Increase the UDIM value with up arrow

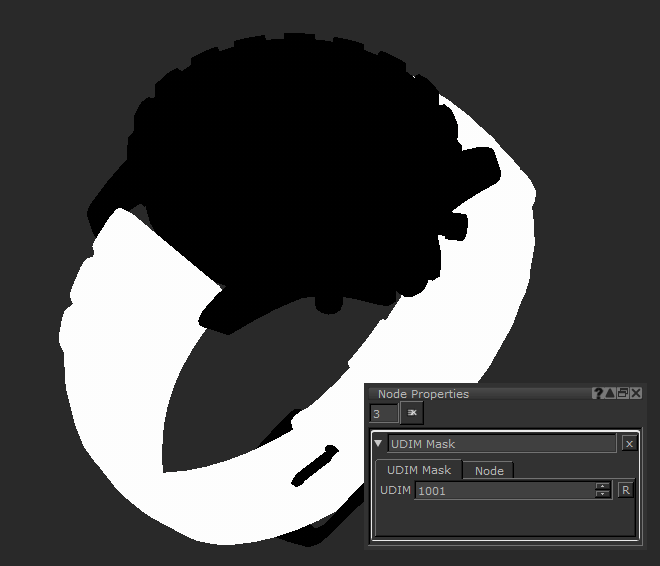click(x=602, y=486)
